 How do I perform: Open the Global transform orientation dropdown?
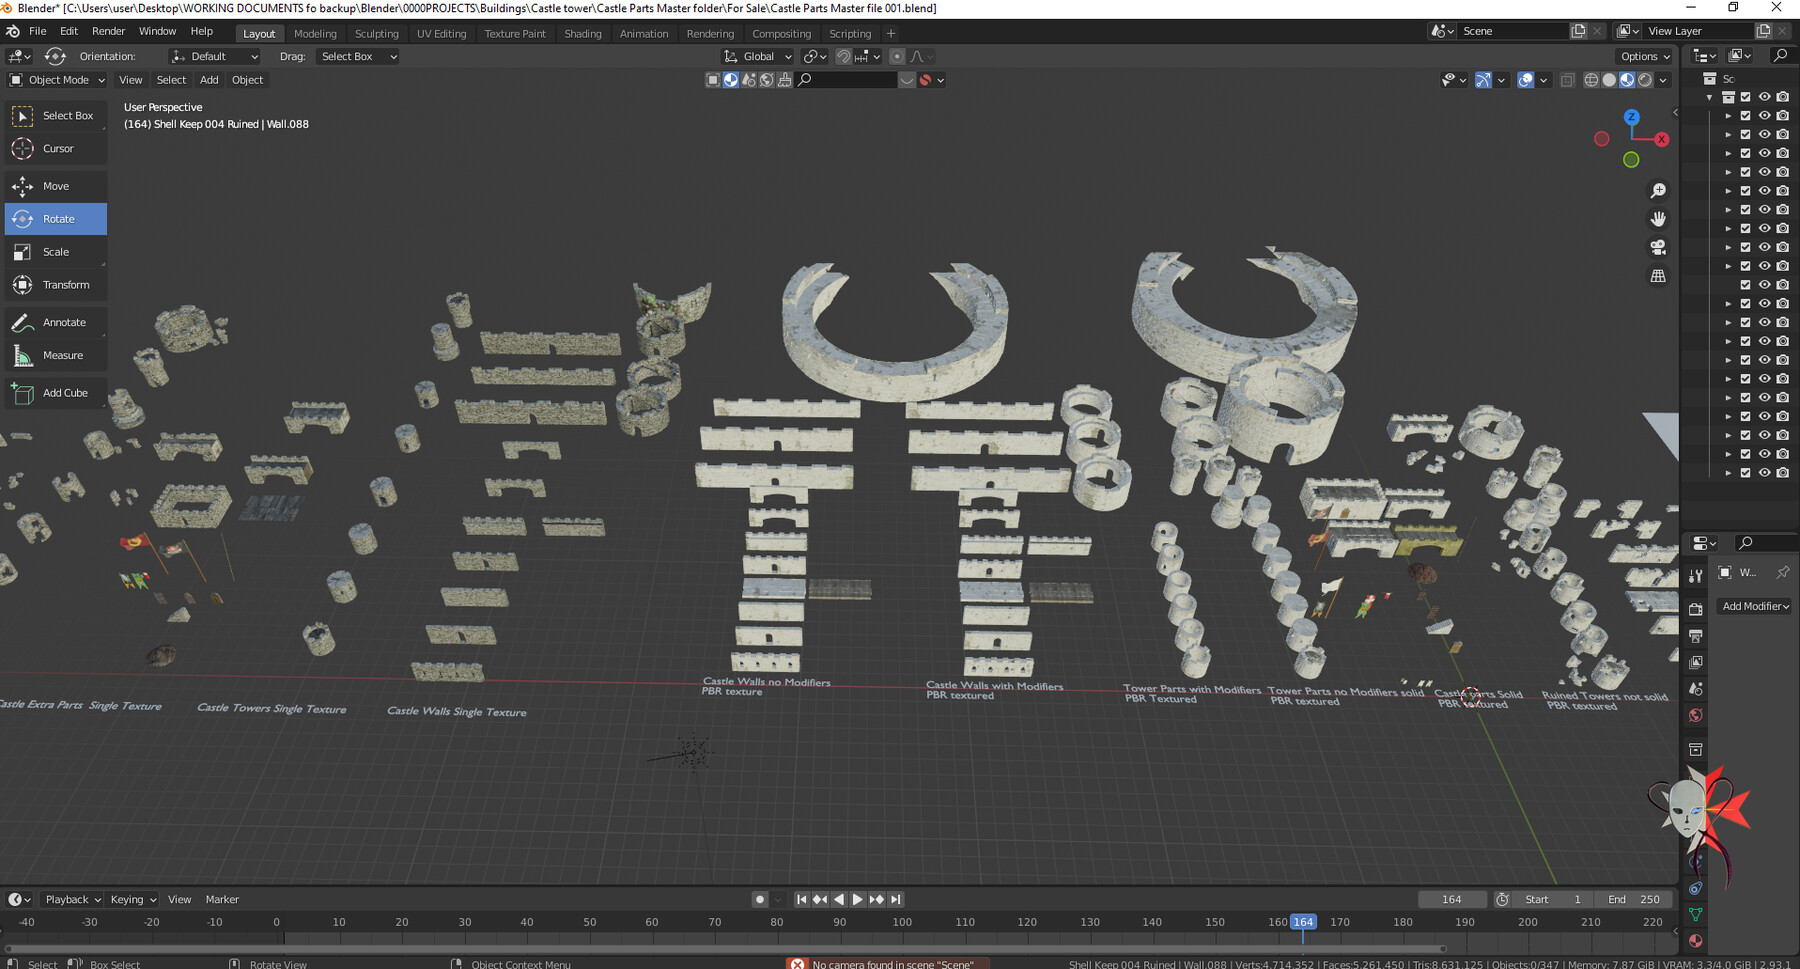click(x=757, y=57)
